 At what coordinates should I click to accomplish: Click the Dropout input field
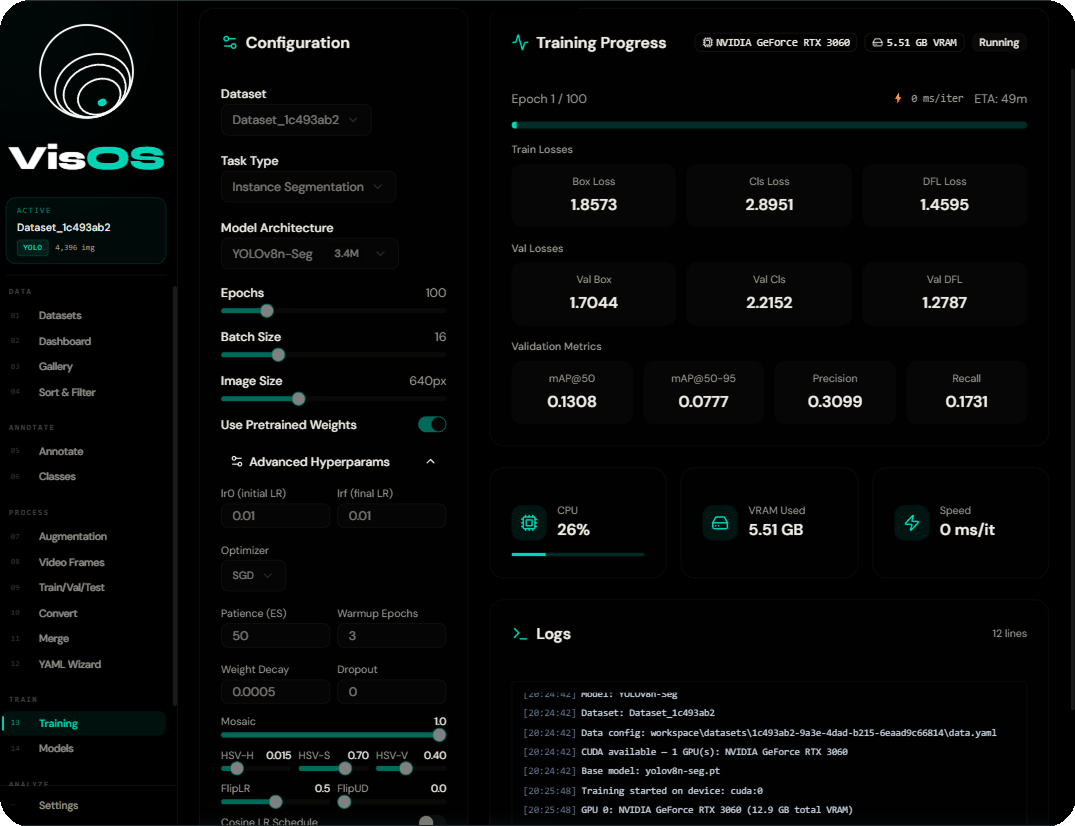coord(391,692)
